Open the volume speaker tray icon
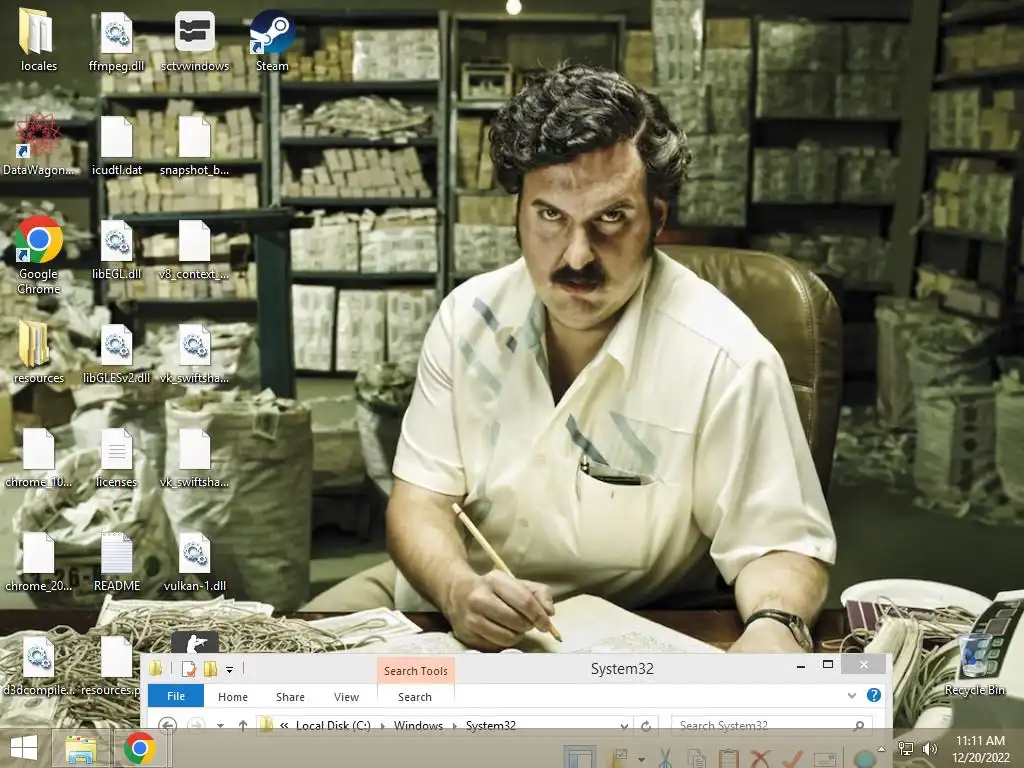1024x768 pixels. pyautogui.click(x=929, y=748)
